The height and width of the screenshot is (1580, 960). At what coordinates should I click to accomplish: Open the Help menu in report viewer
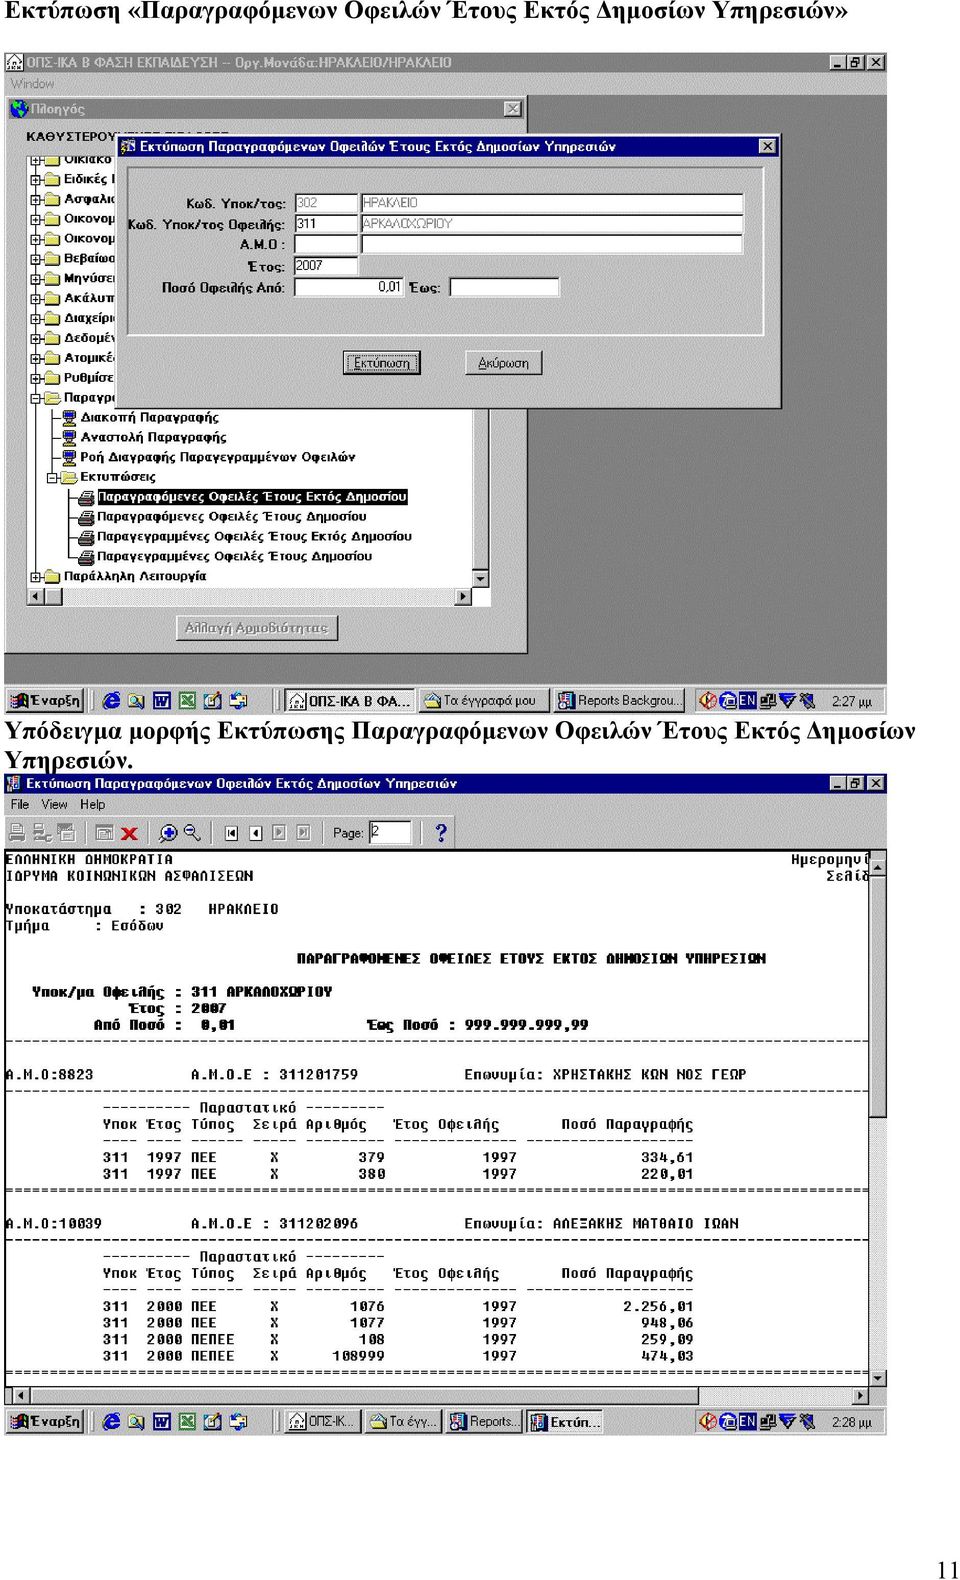tap(93, 804)
